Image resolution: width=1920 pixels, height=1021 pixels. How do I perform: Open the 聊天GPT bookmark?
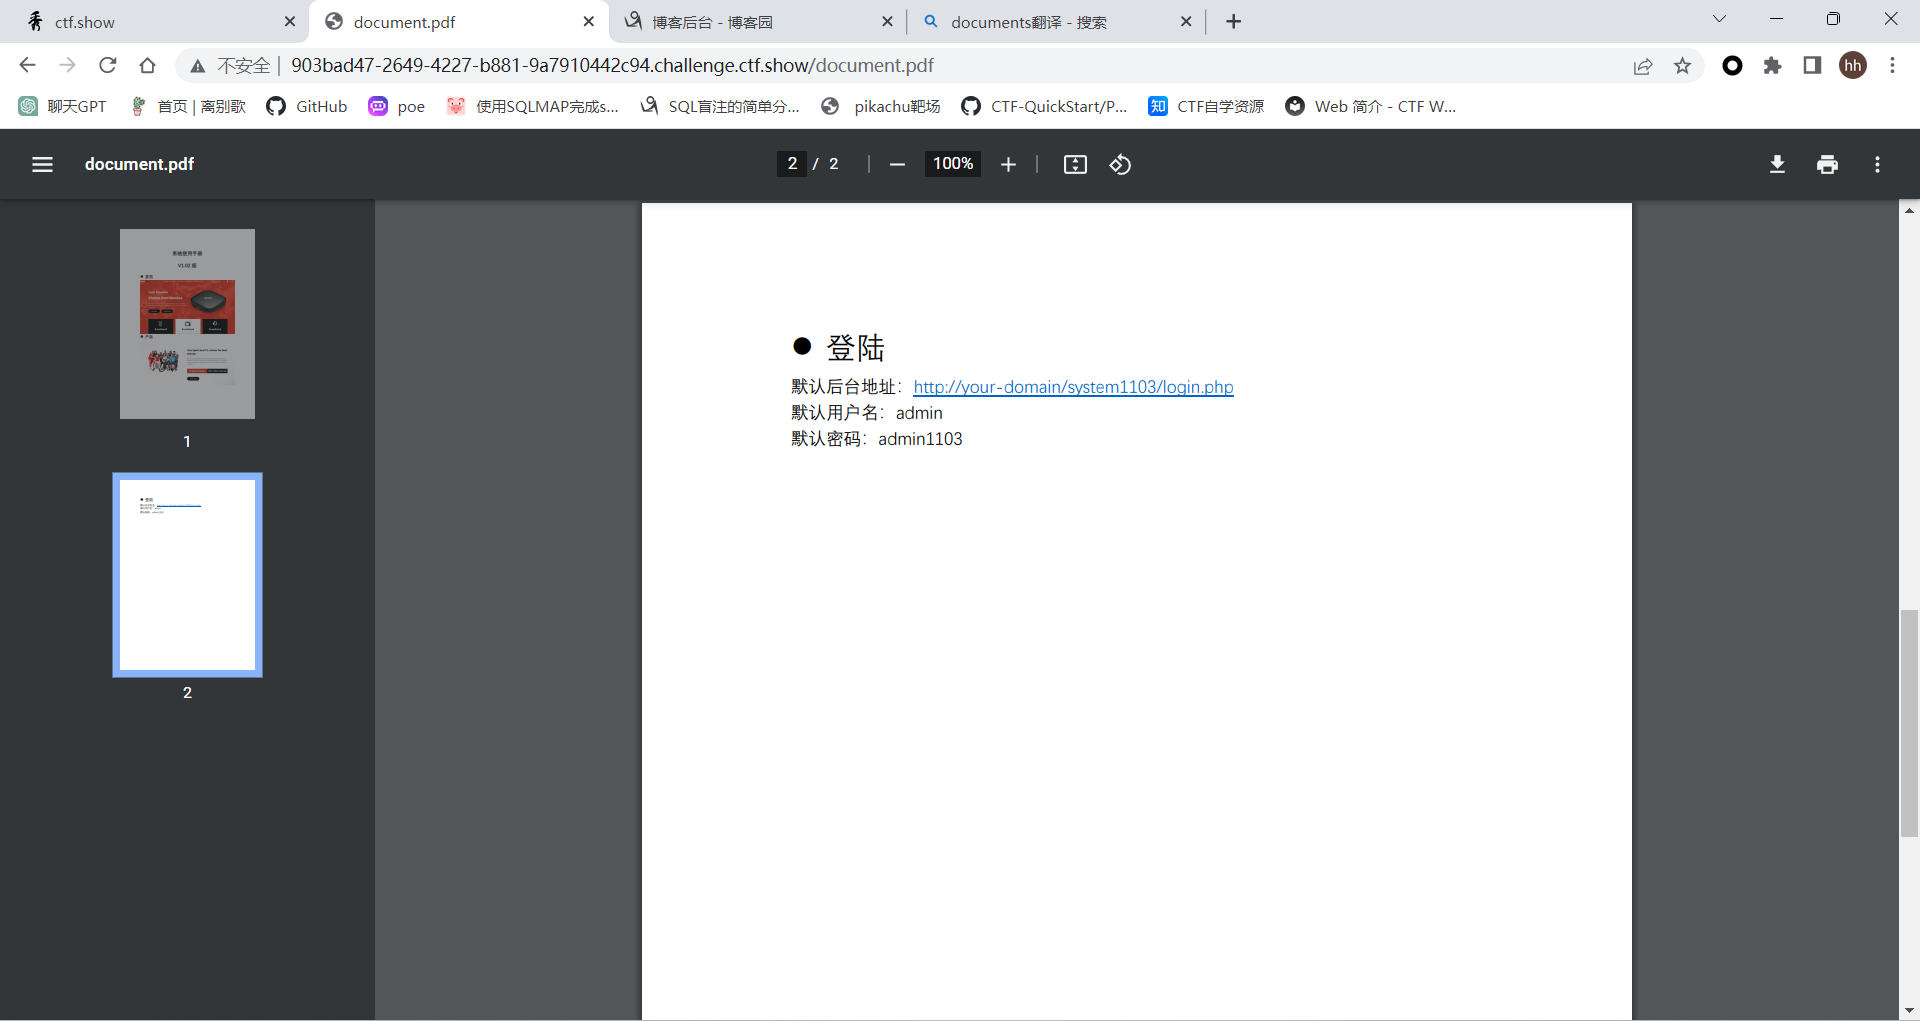62,106
